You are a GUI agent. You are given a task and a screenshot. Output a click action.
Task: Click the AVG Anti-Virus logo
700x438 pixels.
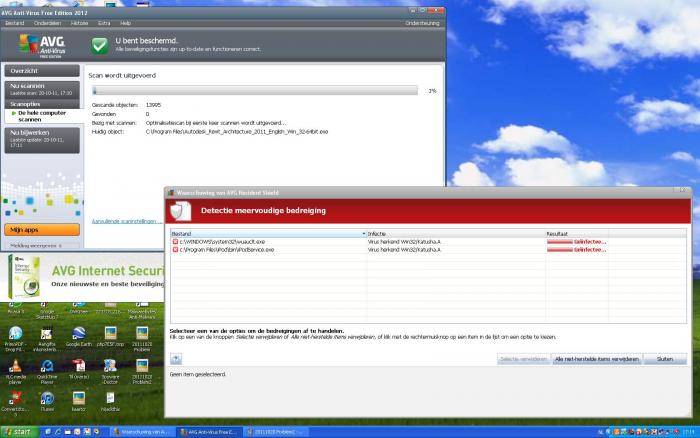click(x=42, y=46)
